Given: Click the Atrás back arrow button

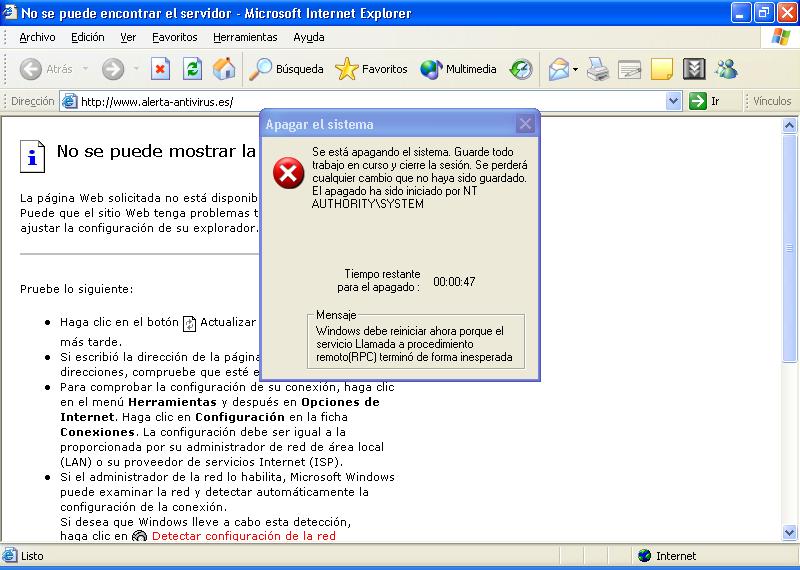Looking at the screenshot, I should [x=46, y=69].
